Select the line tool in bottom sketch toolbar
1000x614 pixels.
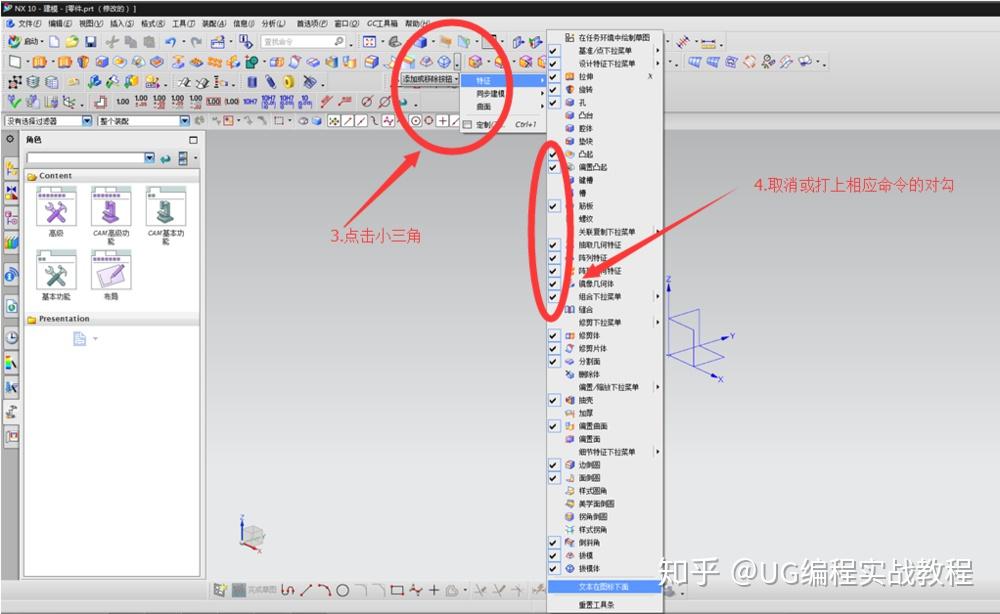coord(307,591)
